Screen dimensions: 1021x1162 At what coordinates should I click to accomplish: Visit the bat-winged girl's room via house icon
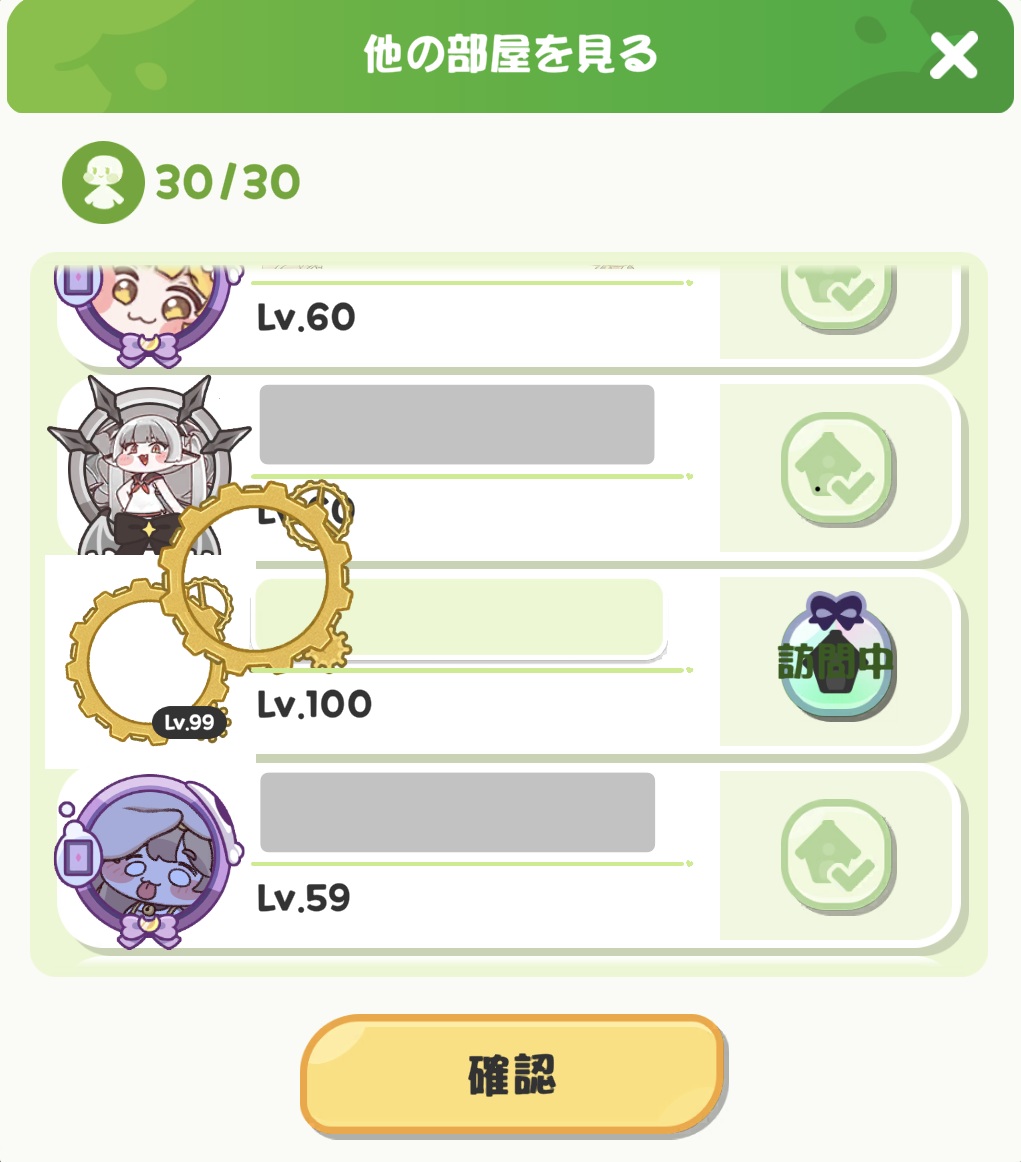click(x=838, y=468)
